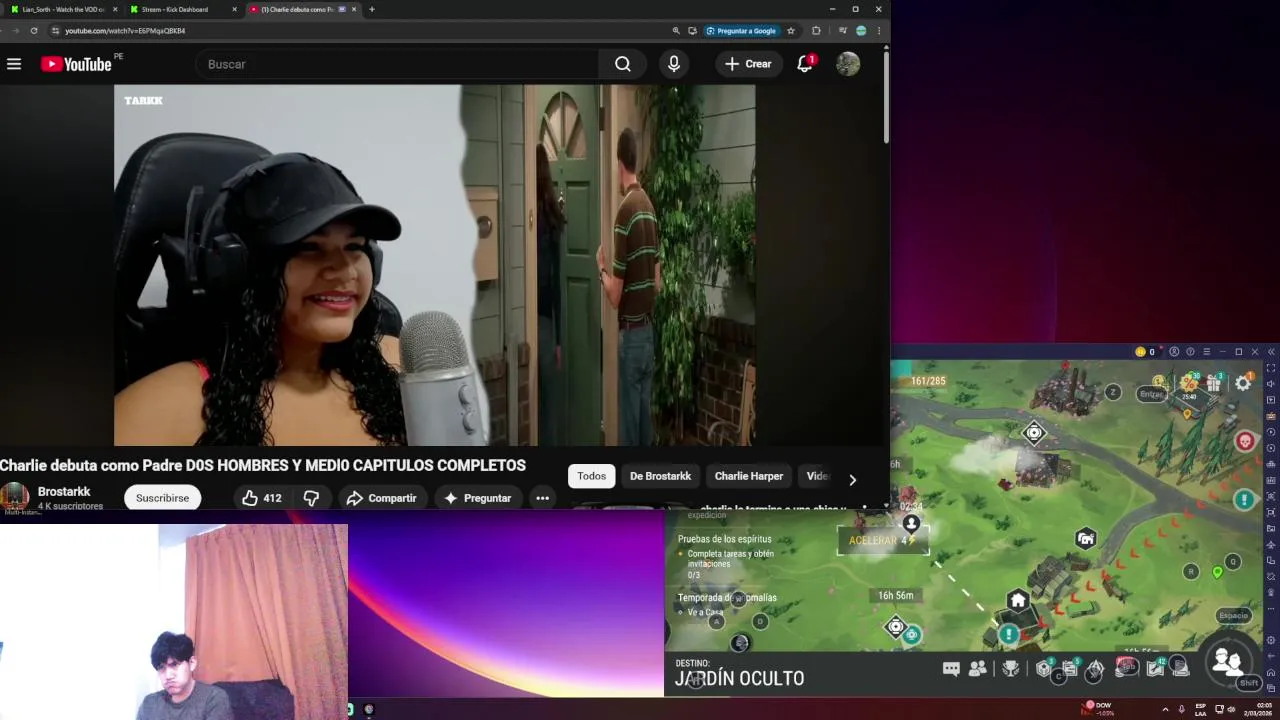Click the red skull danger marker
This screenshot has height=720, width=1280.
1245,441
